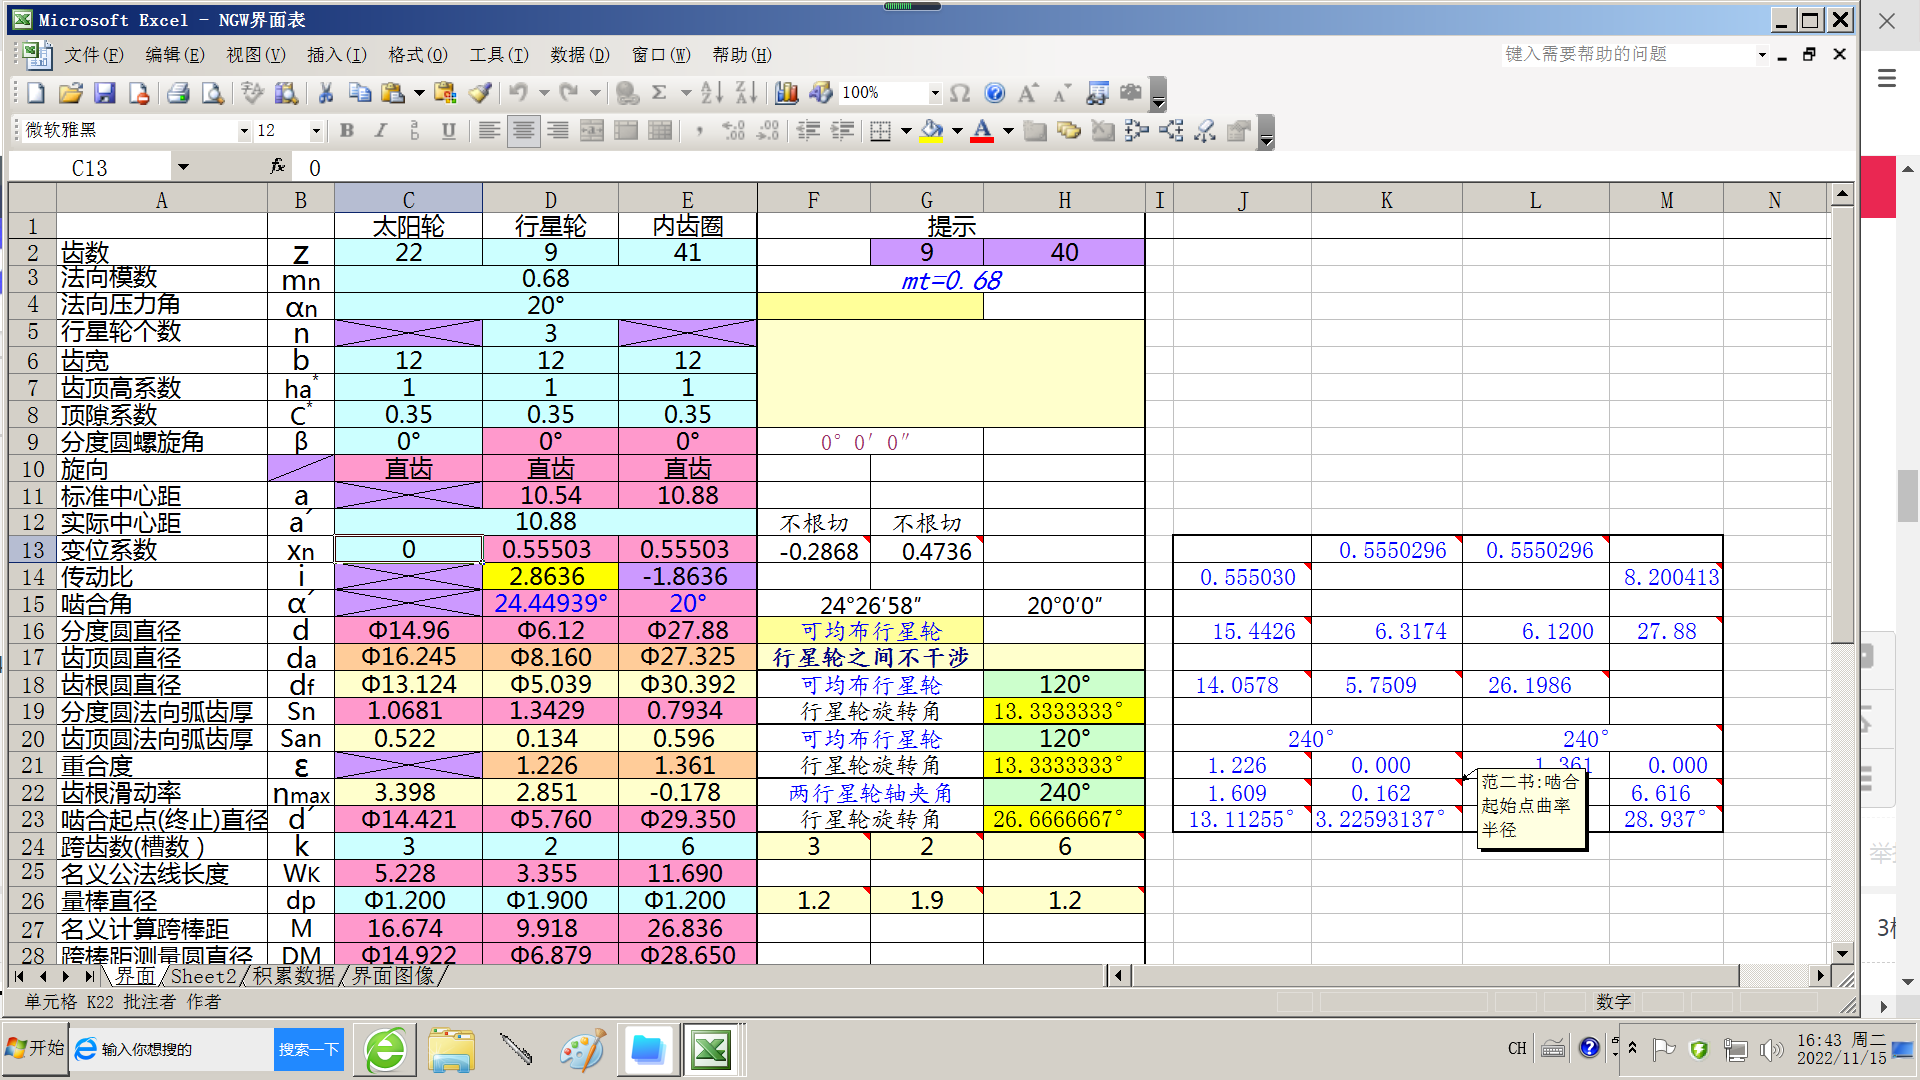Sort descending Z to A
The height and width of the screenshot is (1080, 1920).
click(x=746, y=93)
